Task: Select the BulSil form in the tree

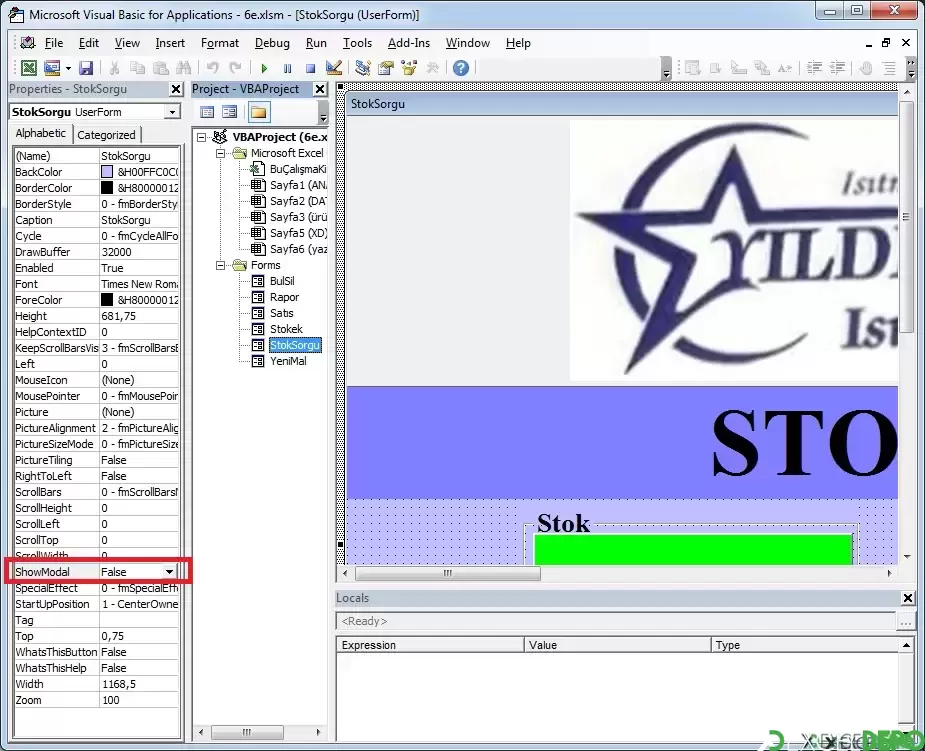Action: (x=282, y=281)
